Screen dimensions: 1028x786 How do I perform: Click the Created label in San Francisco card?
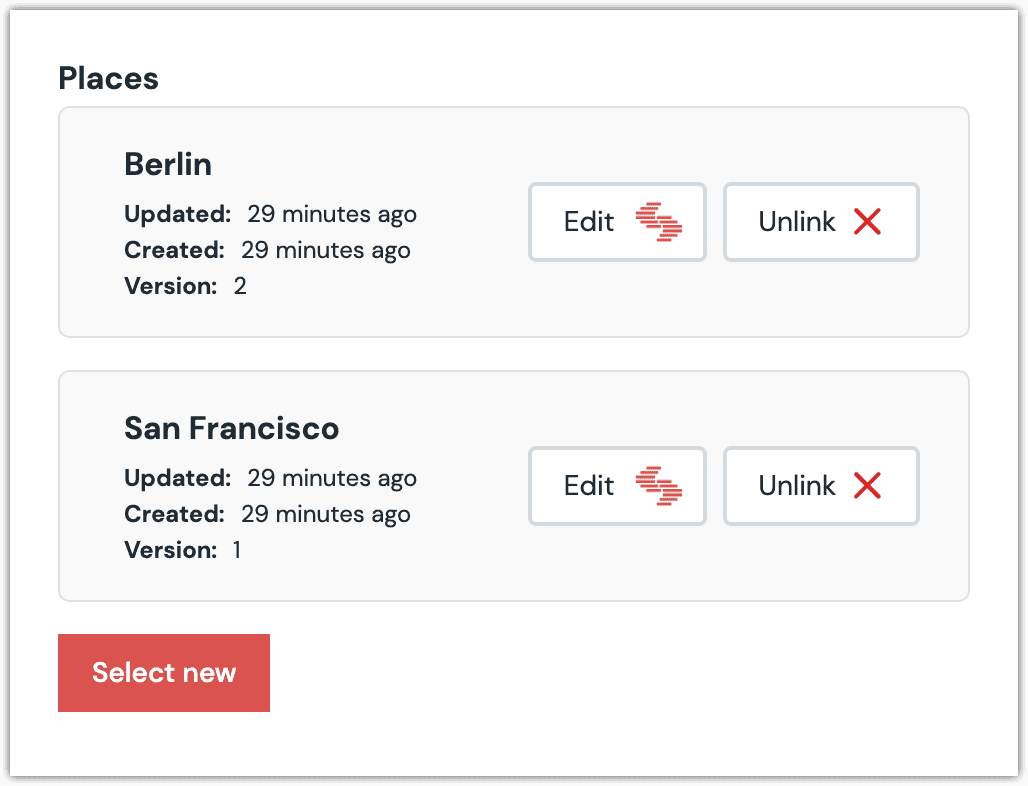[x=174, y=514]
